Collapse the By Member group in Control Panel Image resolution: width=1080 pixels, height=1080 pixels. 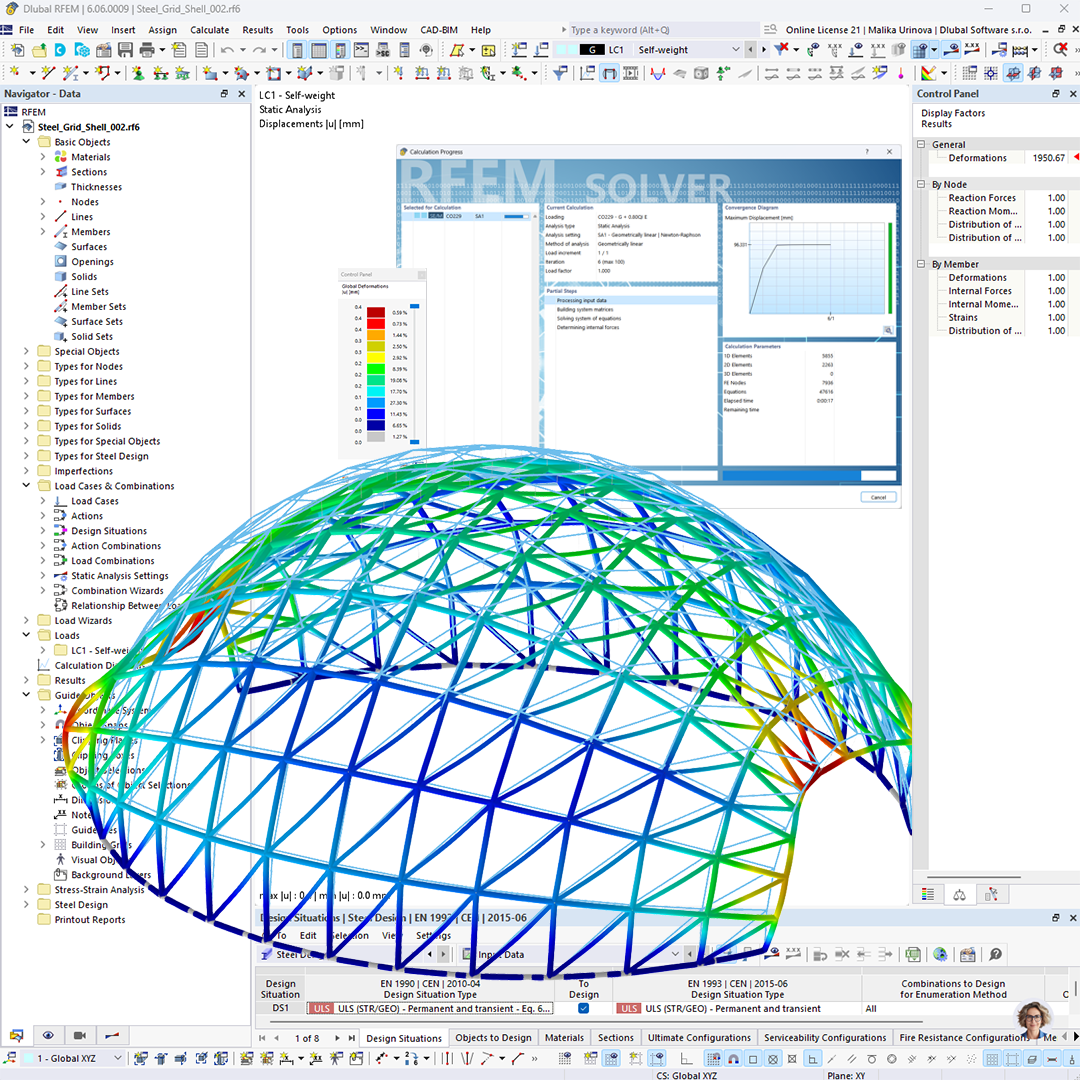[x=921, y=264]
